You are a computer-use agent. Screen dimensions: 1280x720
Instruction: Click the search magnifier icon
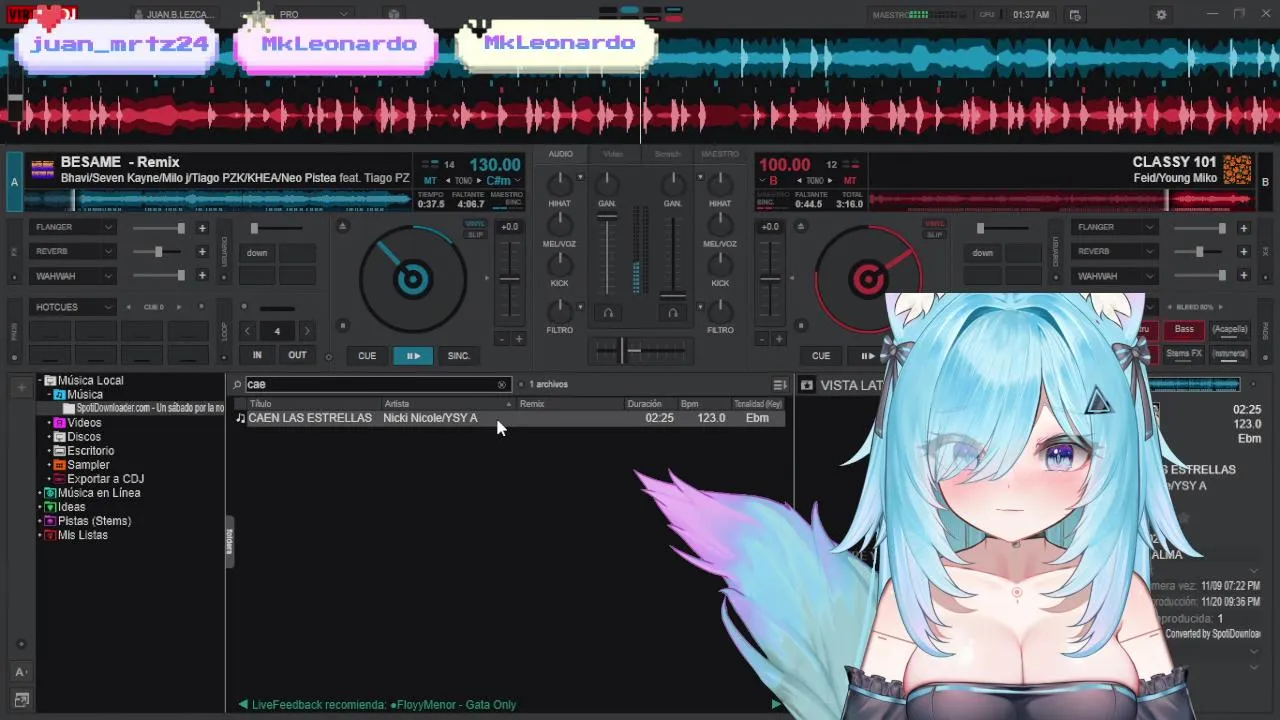click(237, 384)
